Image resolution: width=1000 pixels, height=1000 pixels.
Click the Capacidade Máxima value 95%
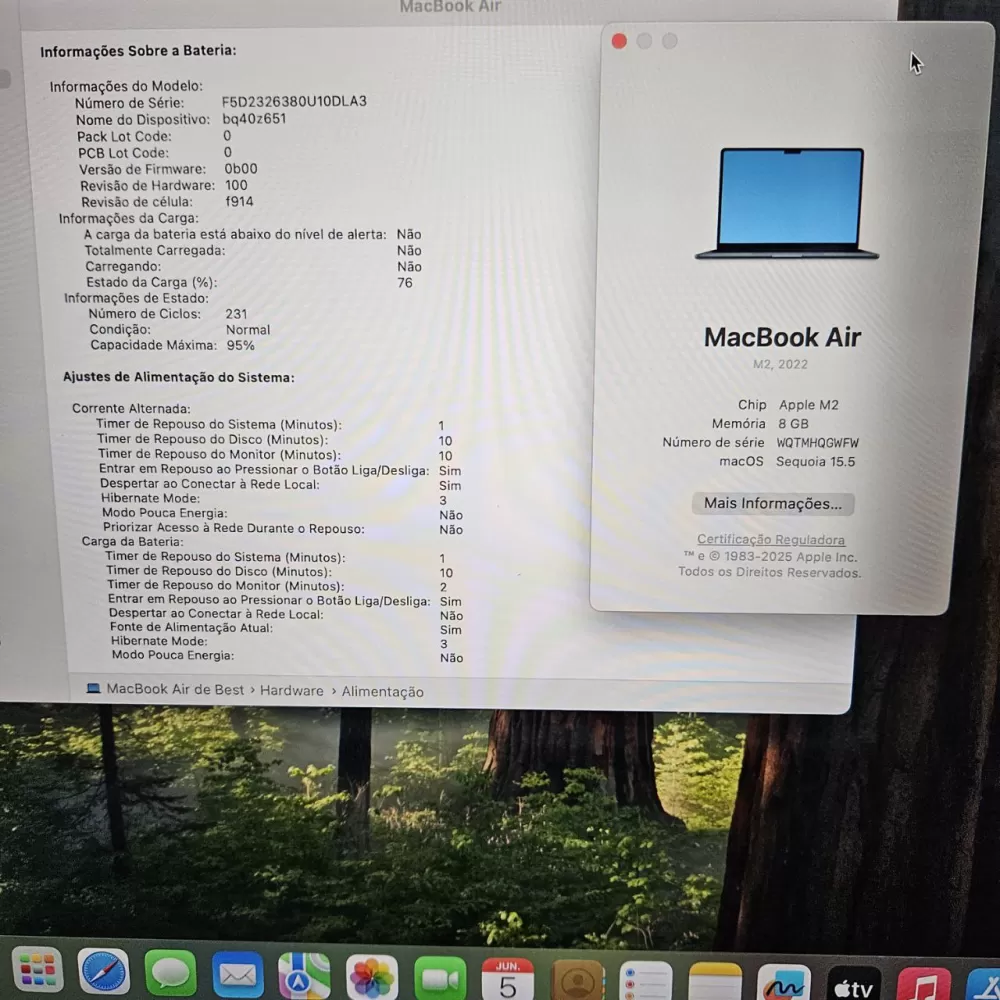tap(240, 346)
